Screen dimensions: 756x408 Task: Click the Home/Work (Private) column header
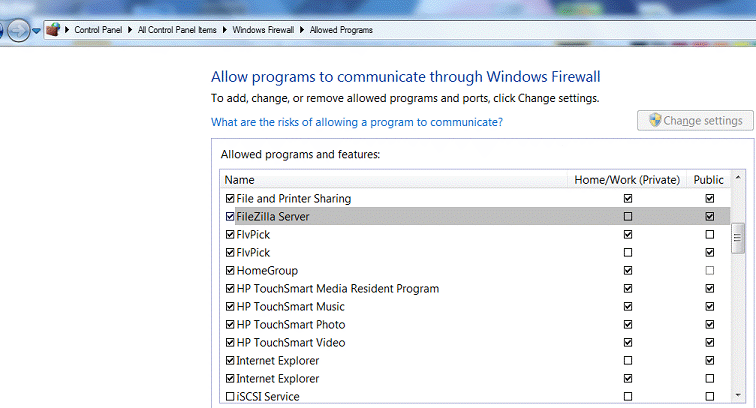(627, 180)
